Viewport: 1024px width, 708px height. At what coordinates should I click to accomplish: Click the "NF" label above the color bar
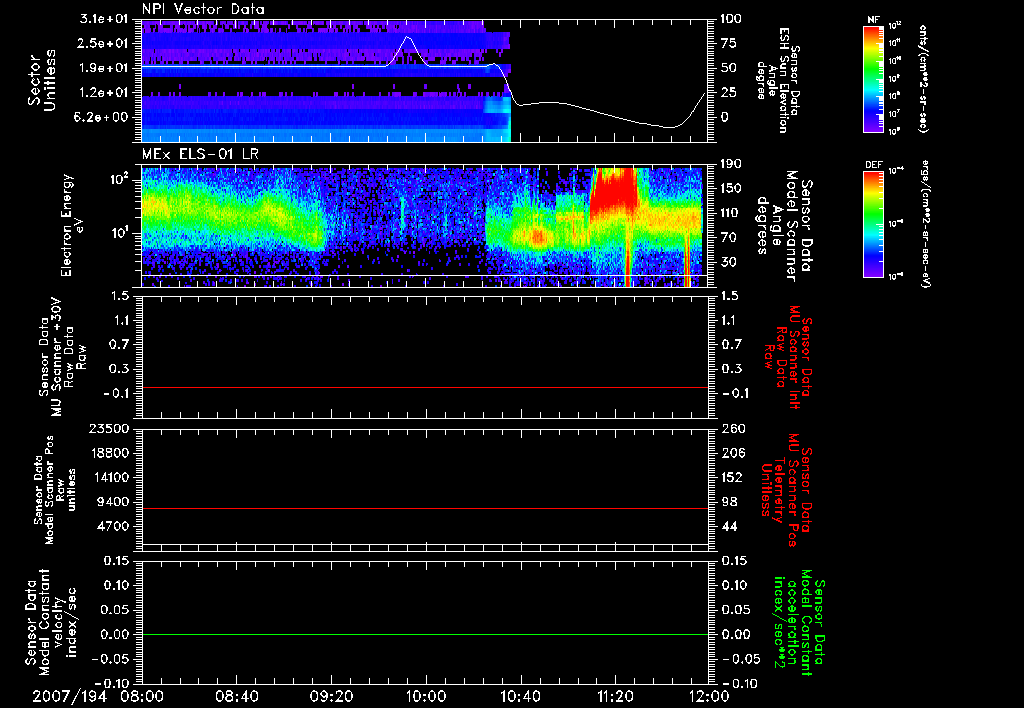pyautogui.click(x=873, y=20)
